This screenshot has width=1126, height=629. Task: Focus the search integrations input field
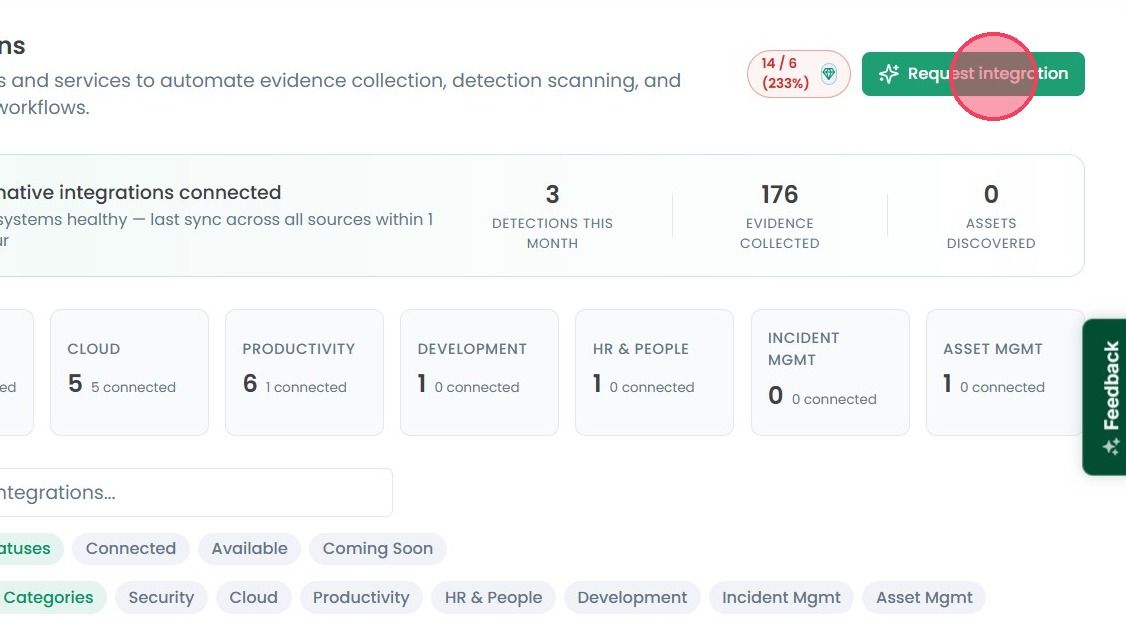pyautogui.click(x=194, y=493)
